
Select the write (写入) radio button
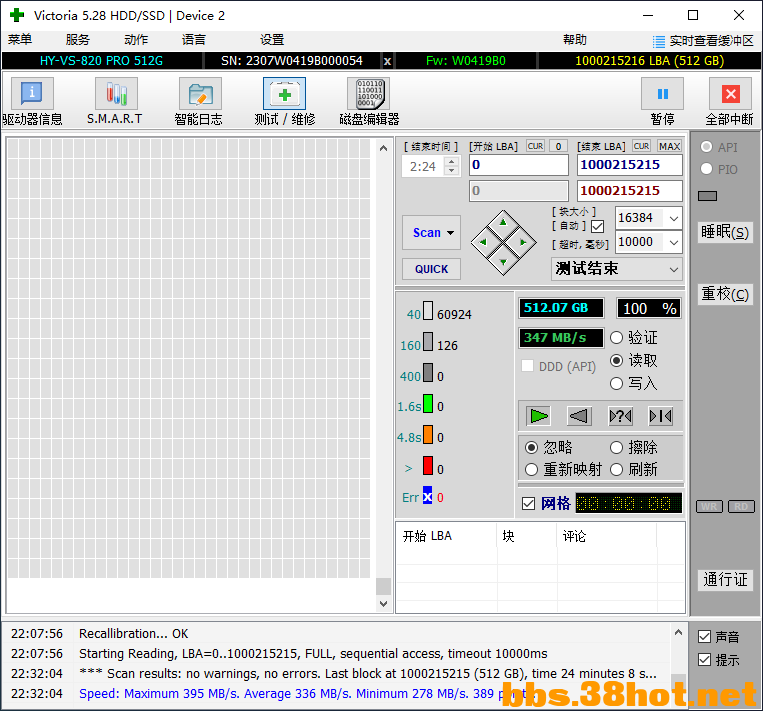tap(616, 383)
